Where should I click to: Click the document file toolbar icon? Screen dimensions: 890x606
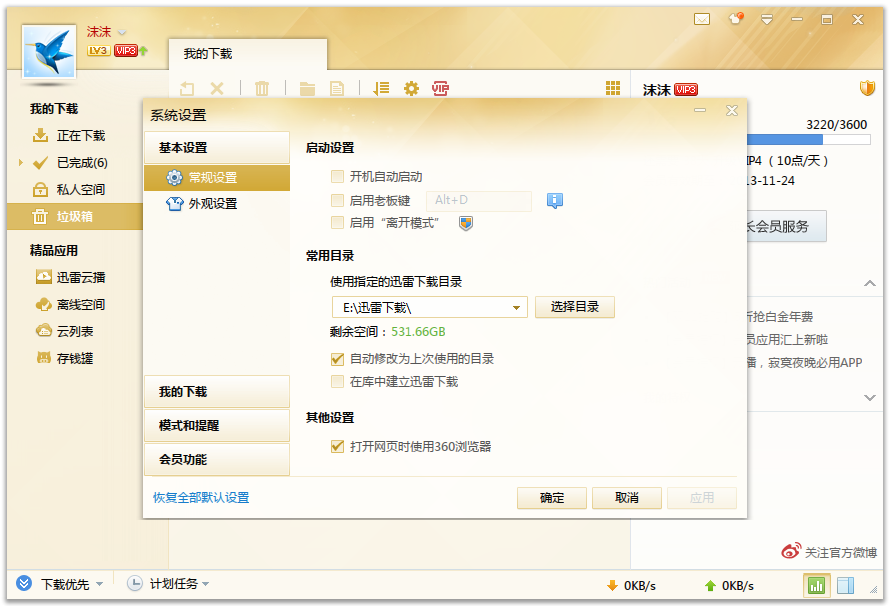[337, 89]
